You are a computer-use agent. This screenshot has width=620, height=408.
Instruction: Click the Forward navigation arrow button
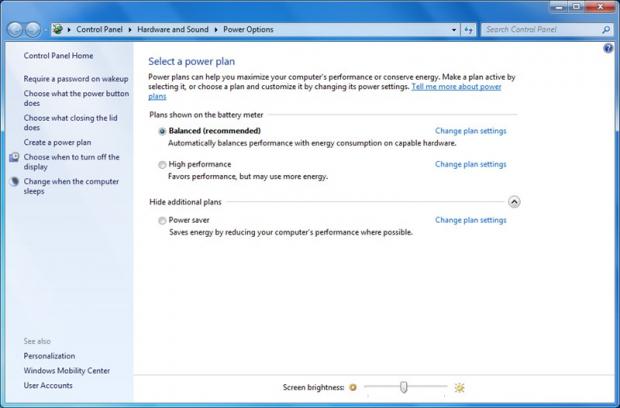click(33, 30)
